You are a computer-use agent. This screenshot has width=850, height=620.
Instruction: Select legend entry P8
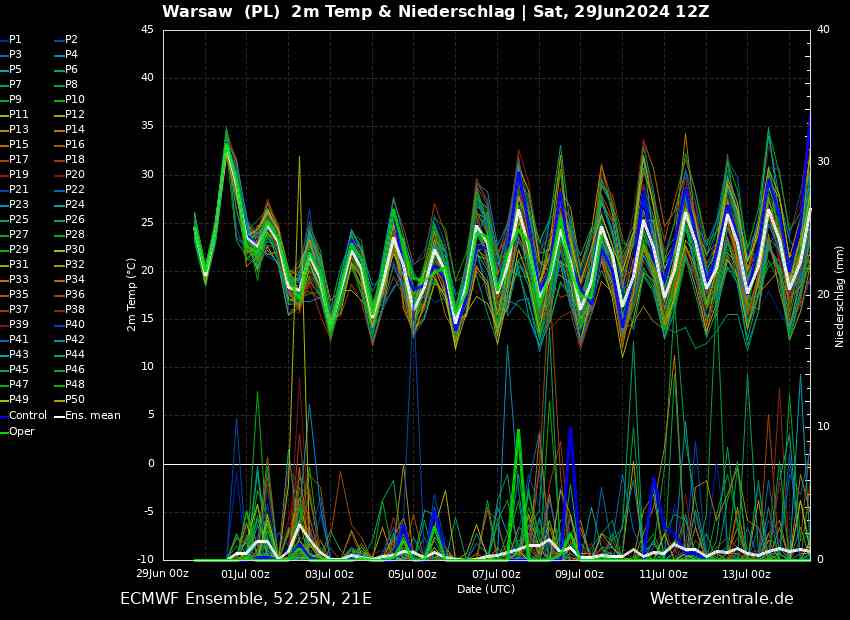(x=71, y=85)
